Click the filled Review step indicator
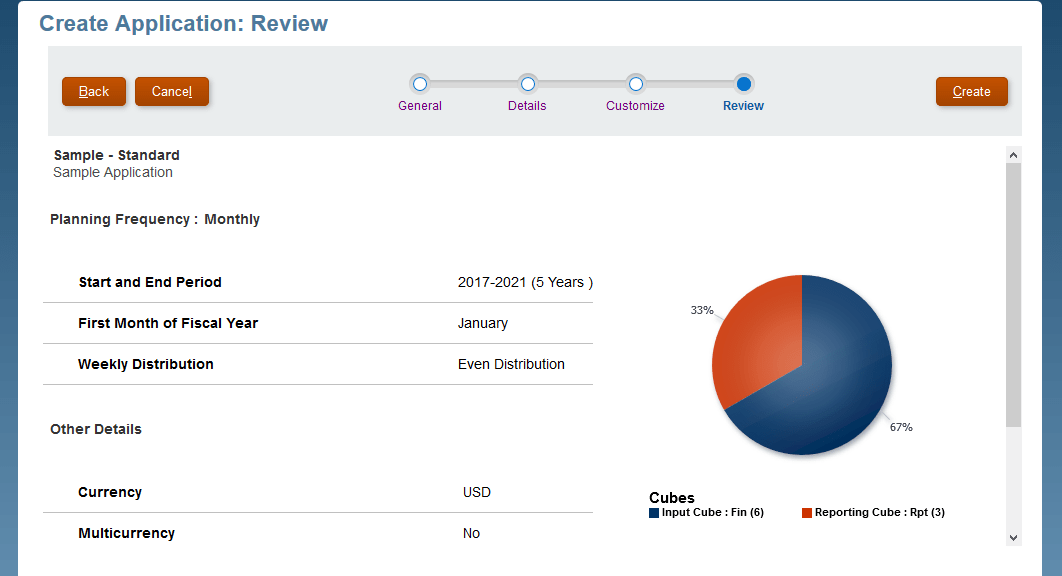This screenshot has height=576, width=1062. coord(742,84)
